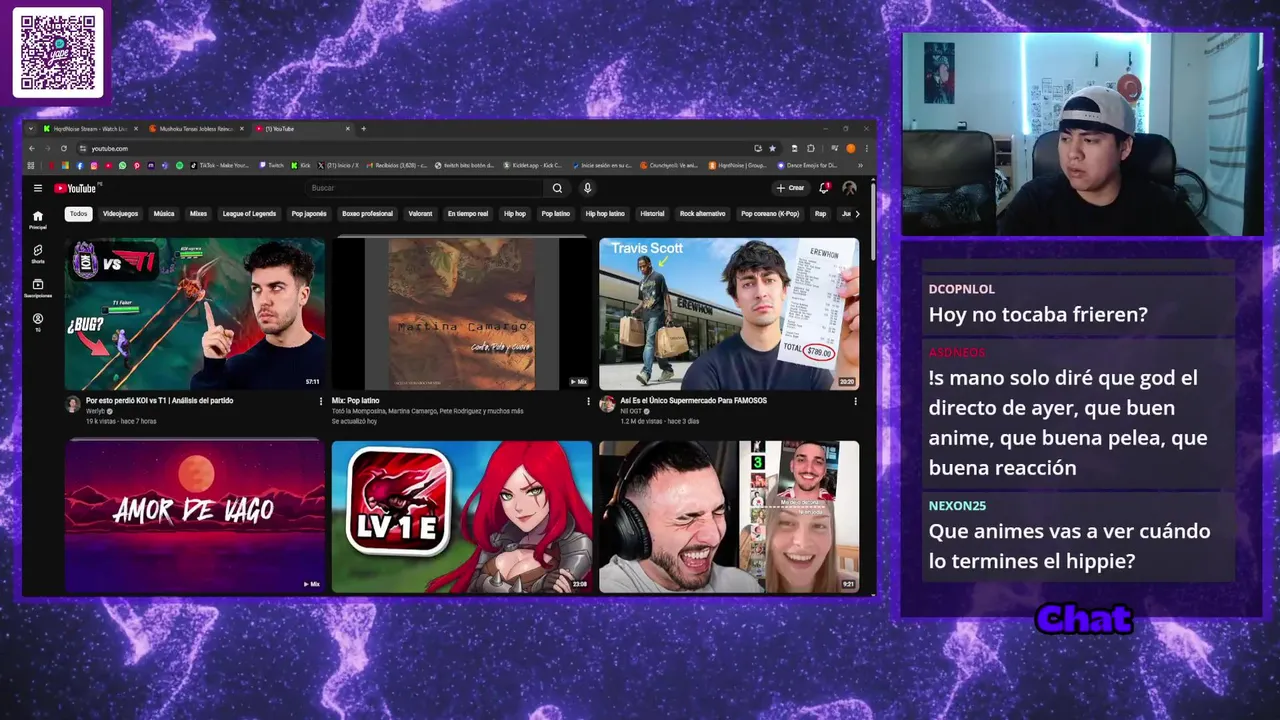Select the Mixes filter chip
Screen dimensions: 1280x720
tap(198, 213)
